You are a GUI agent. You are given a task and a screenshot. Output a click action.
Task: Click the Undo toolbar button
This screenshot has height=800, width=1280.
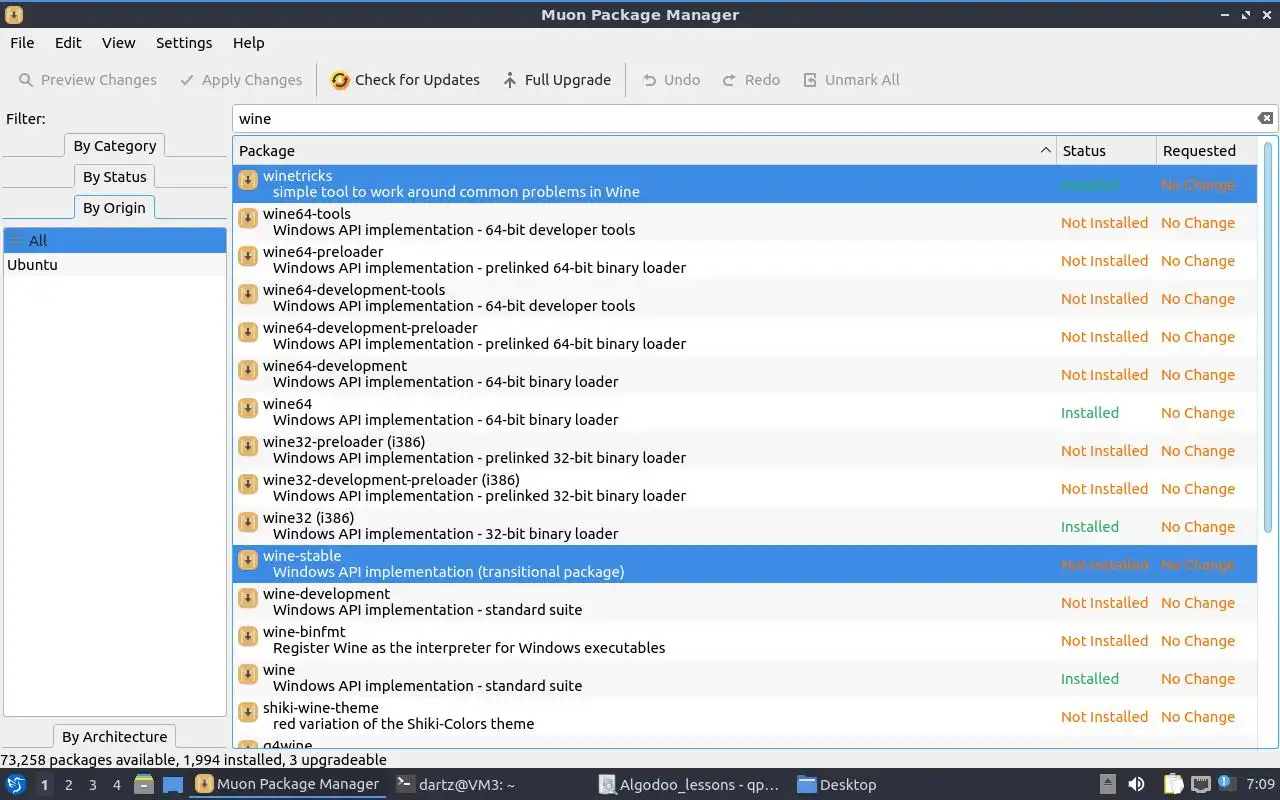click(x=670, y=80)
